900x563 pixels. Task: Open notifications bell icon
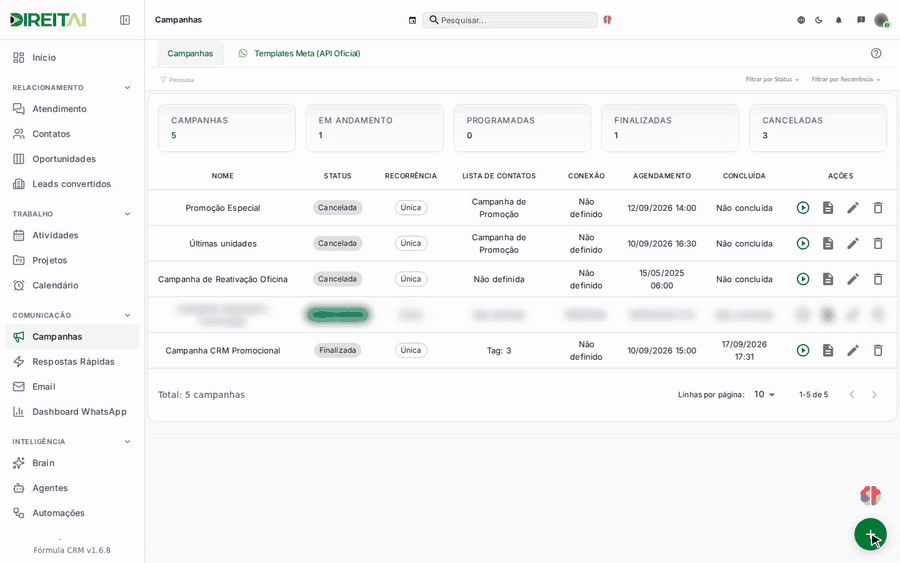pyautogui.click(x=839, y=20)
